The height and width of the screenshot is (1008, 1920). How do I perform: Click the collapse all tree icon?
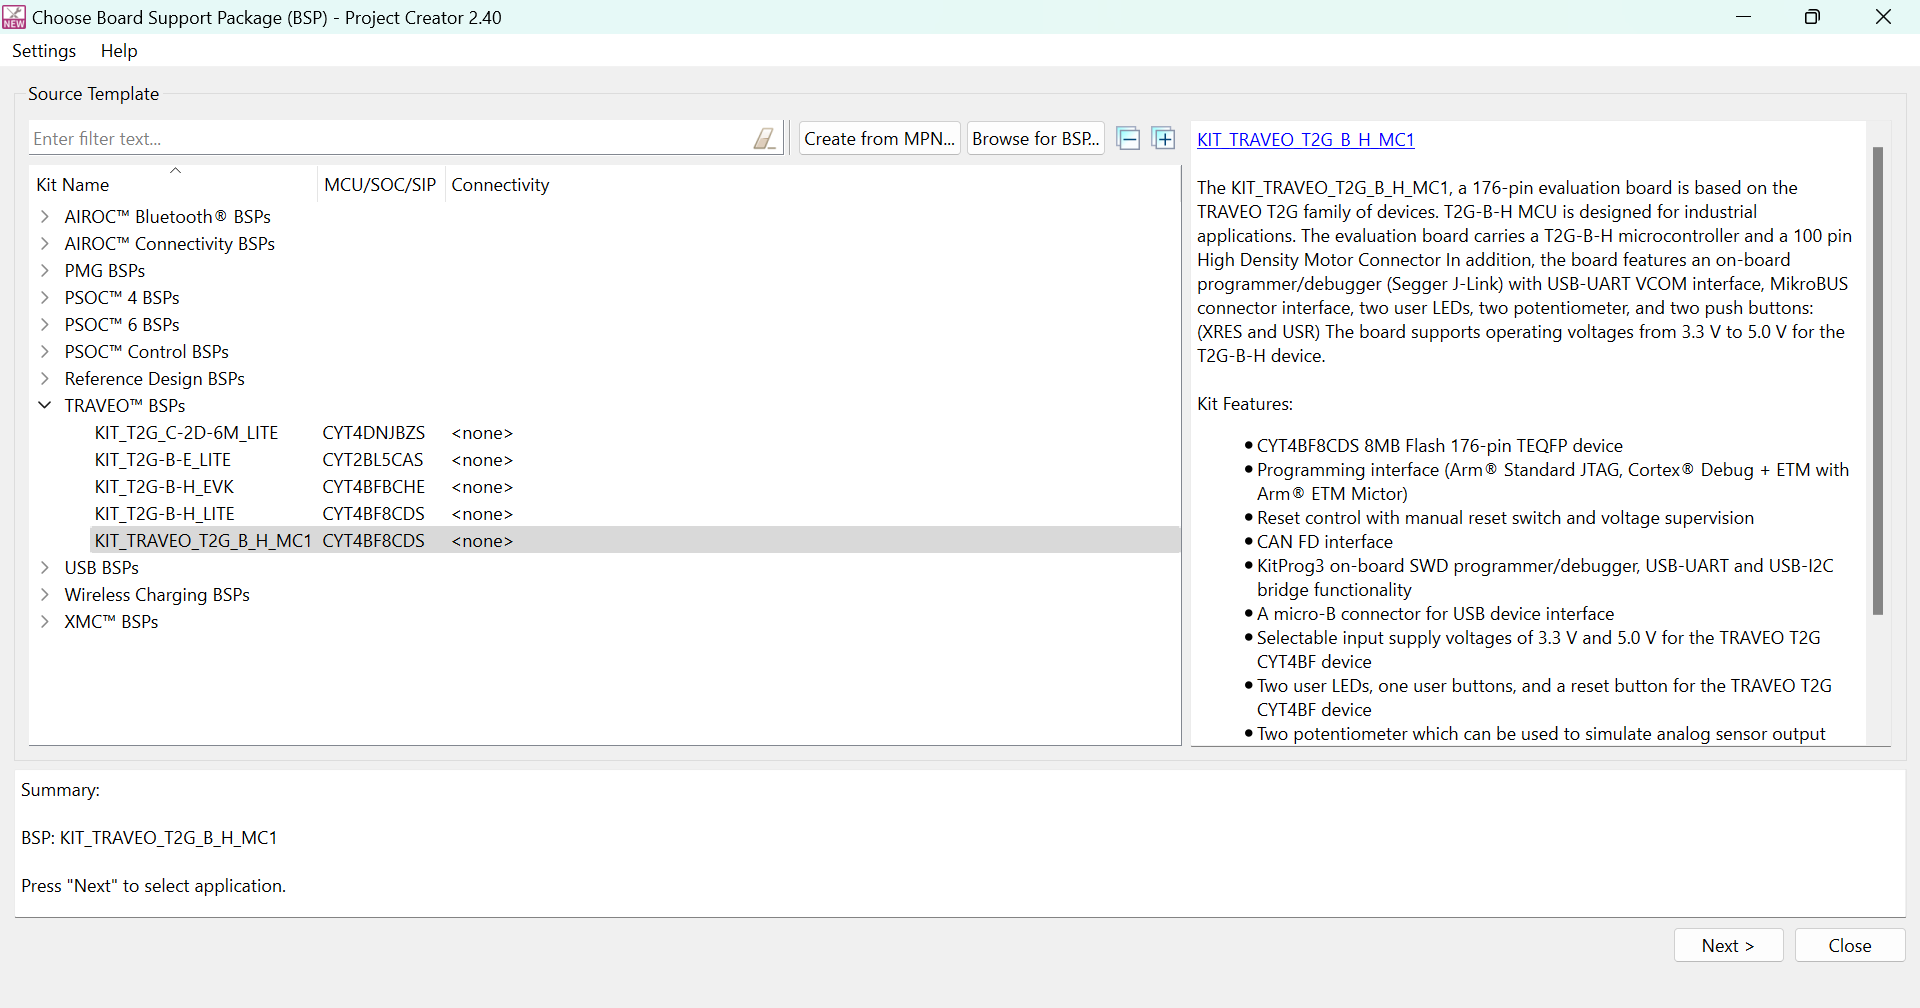click(x=1128, y=139)
